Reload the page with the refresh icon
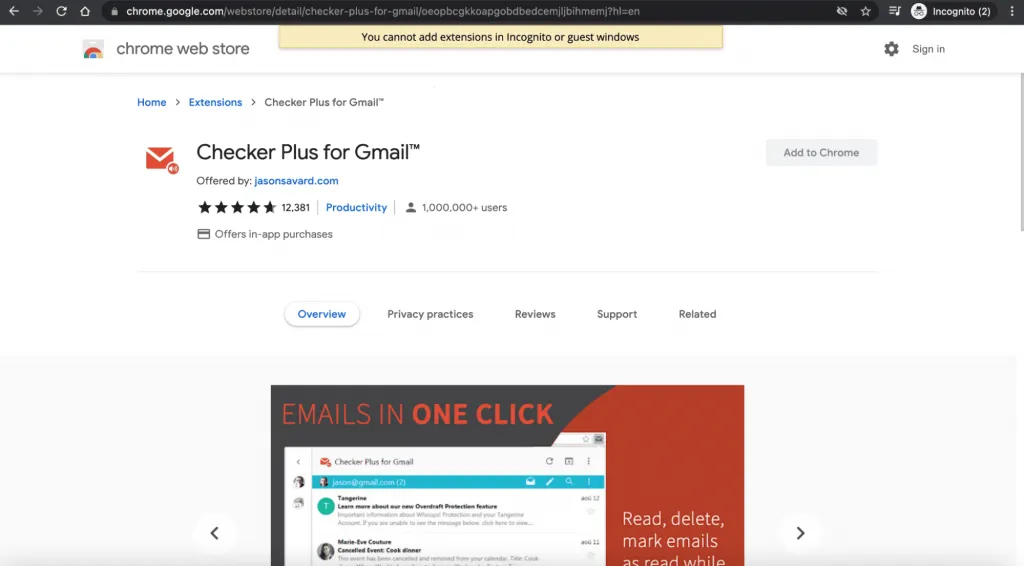Image resolution: width=1024 pixels, height=566 pixels. click(x=61, y=11)
